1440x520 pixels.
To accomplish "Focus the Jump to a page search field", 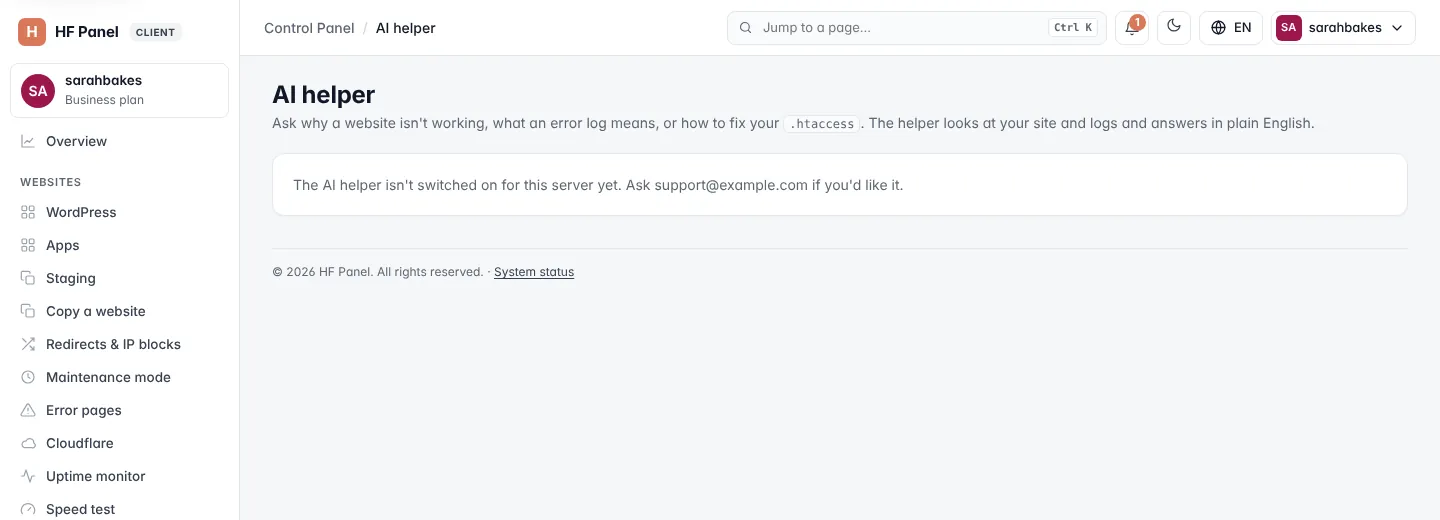I will pyautogui.click(x=917, y=28).
